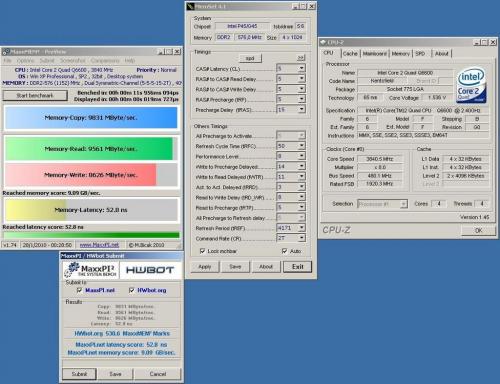Click Exit in MemSet
500x384 pixels.
pyautogui.click(x=297, y=266)
